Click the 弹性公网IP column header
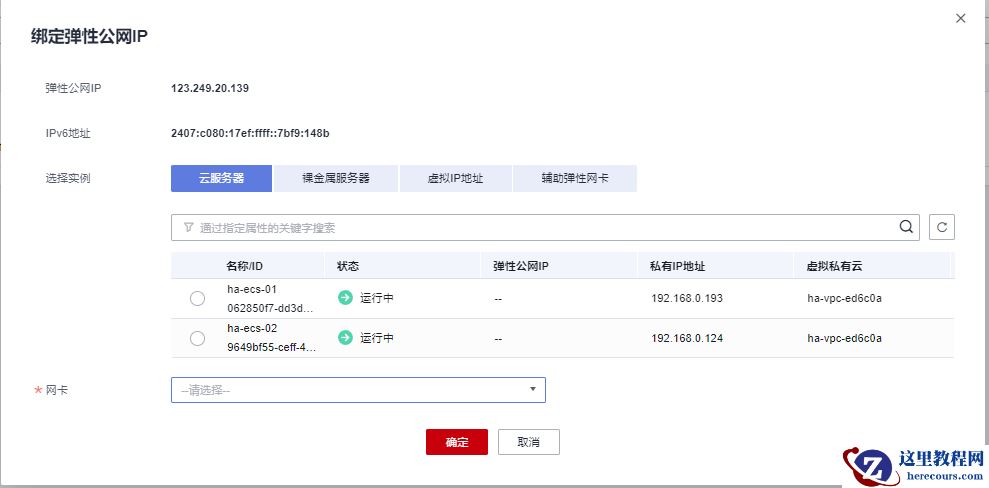989x488 pixels. 521,266
